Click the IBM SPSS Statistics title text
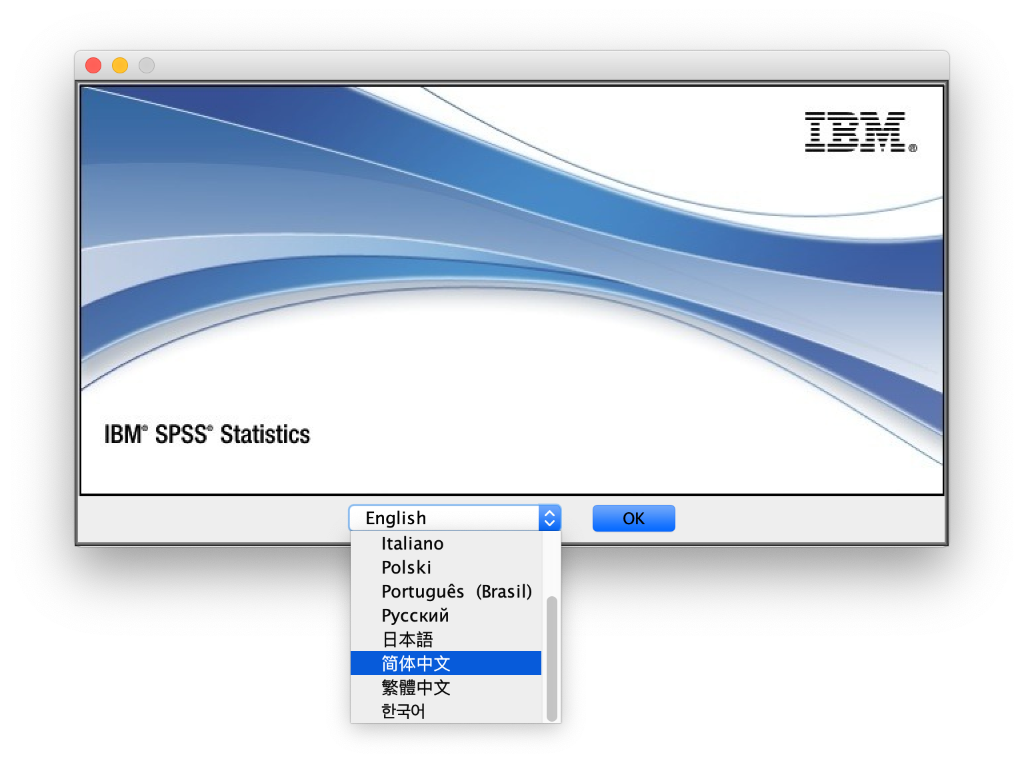The image size is (1024, 759). tap(207, 434)
